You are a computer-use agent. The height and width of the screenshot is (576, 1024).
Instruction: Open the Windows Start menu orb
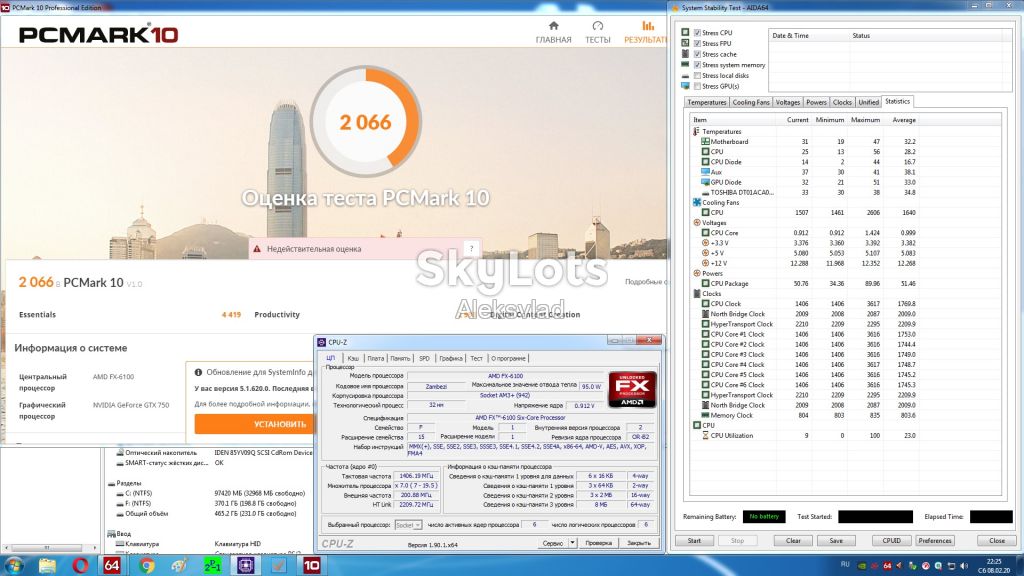click(x=14, y=565)
